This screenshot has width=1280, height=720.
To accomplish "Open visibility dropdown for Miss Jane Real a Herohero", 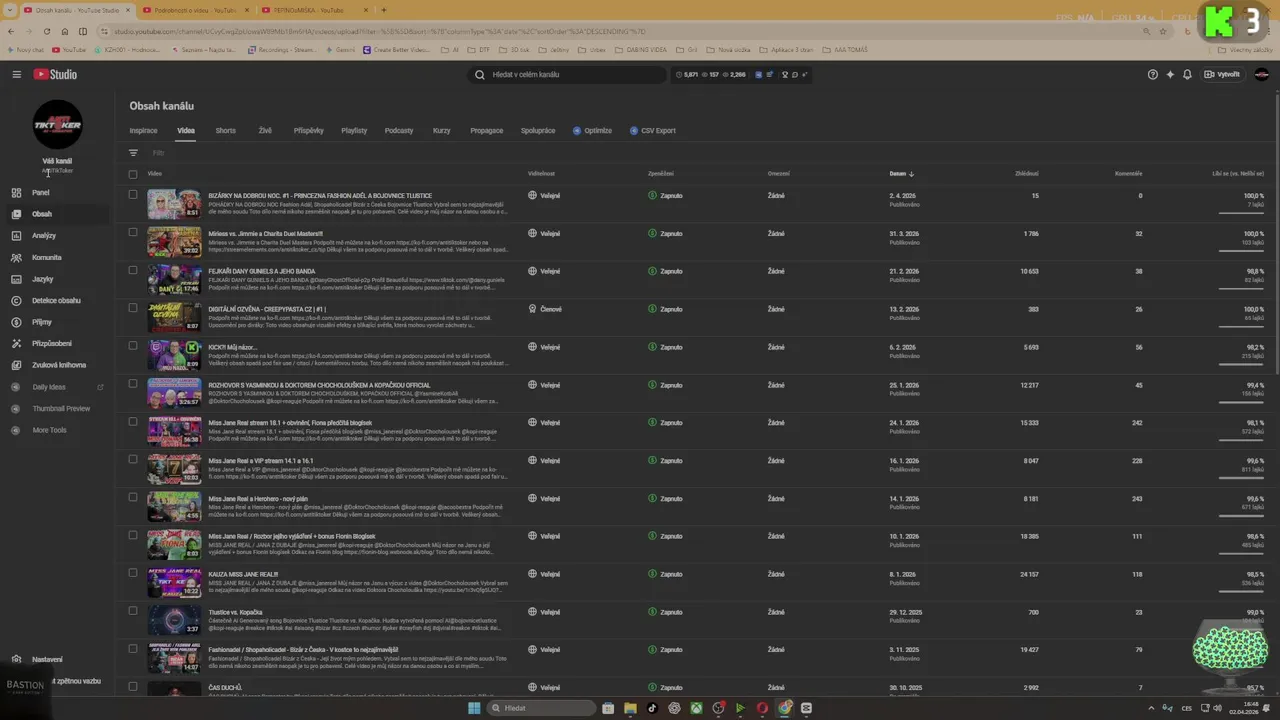I will 544,498.
